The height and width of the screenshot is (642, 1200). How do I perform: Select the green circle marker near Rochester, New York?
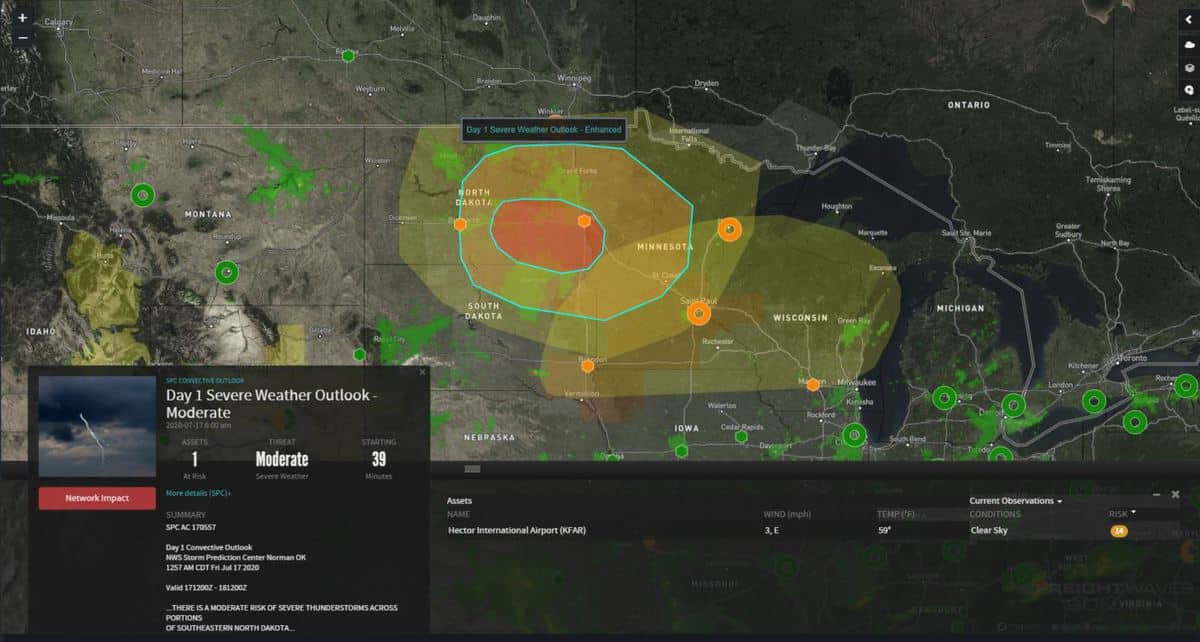coord(1186,386)
